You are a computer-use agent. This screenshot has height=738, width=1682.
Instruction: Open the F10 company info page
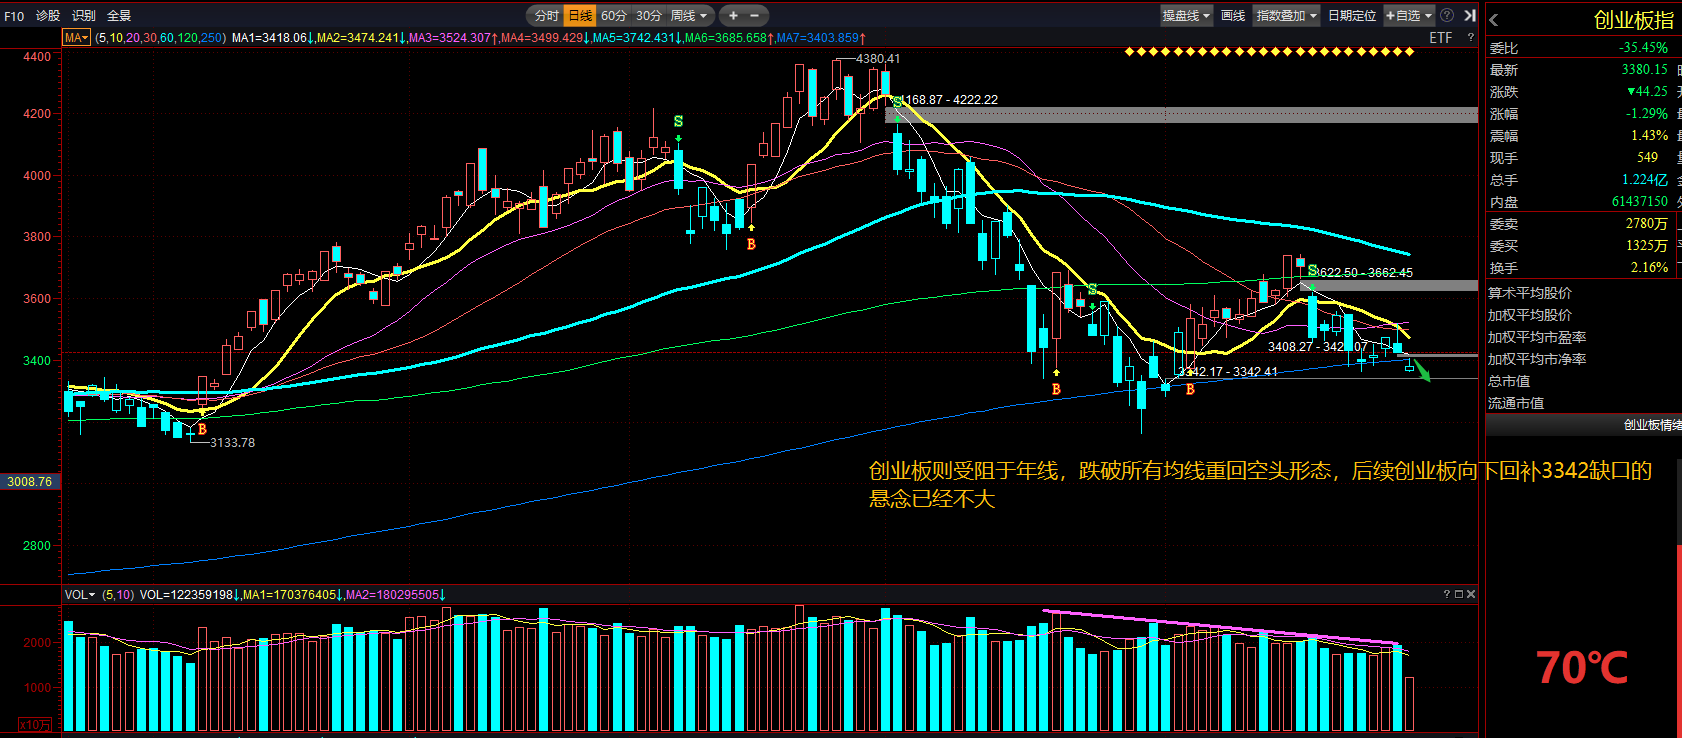[14, 16]
